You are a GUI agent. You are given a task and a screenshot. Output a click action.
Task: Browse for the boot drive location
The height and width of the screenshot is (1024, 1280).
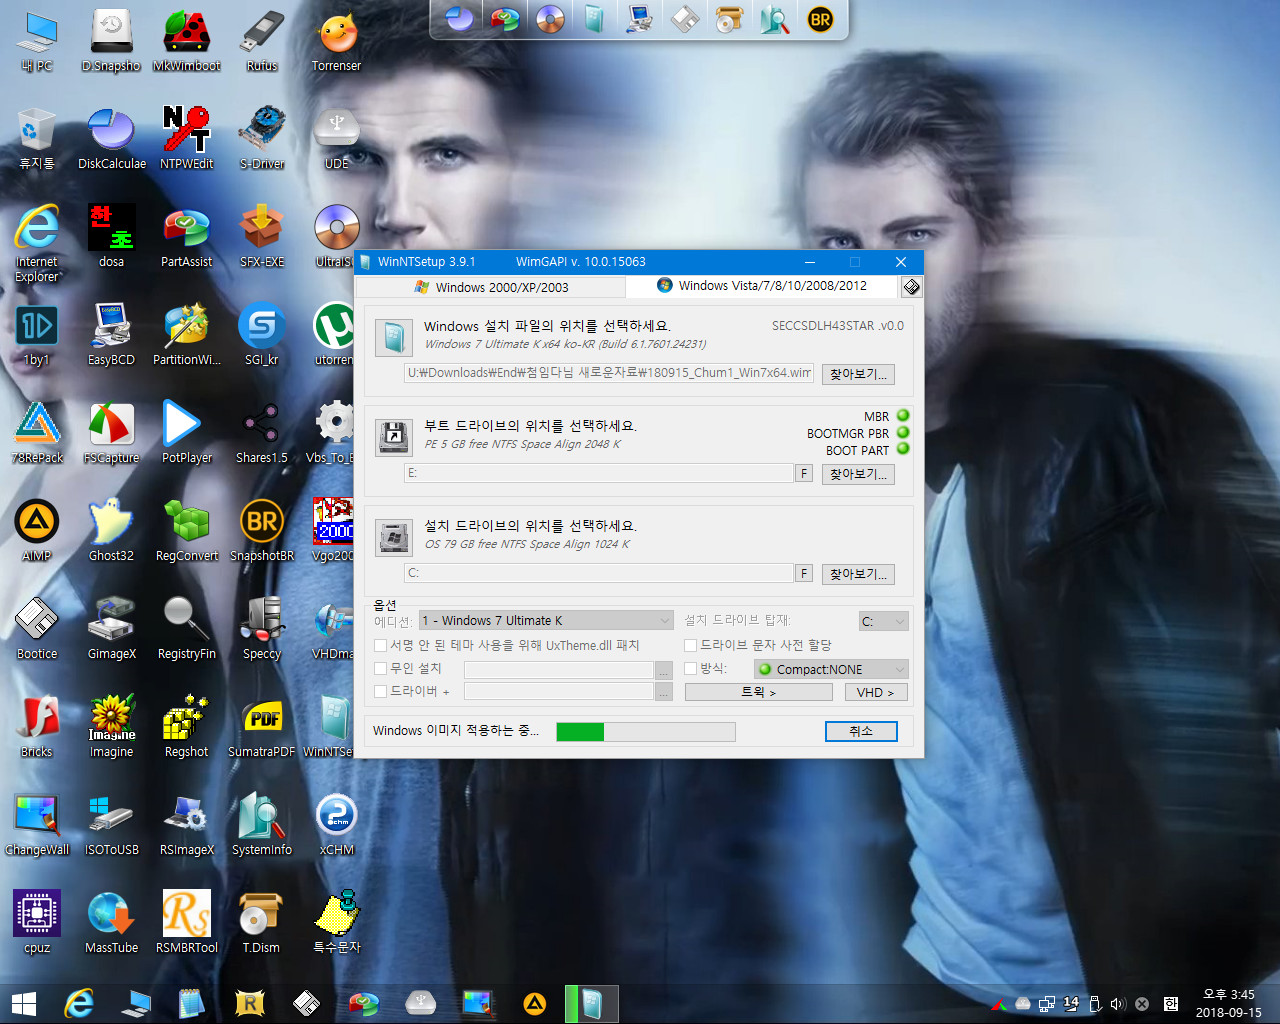point(858,474)
